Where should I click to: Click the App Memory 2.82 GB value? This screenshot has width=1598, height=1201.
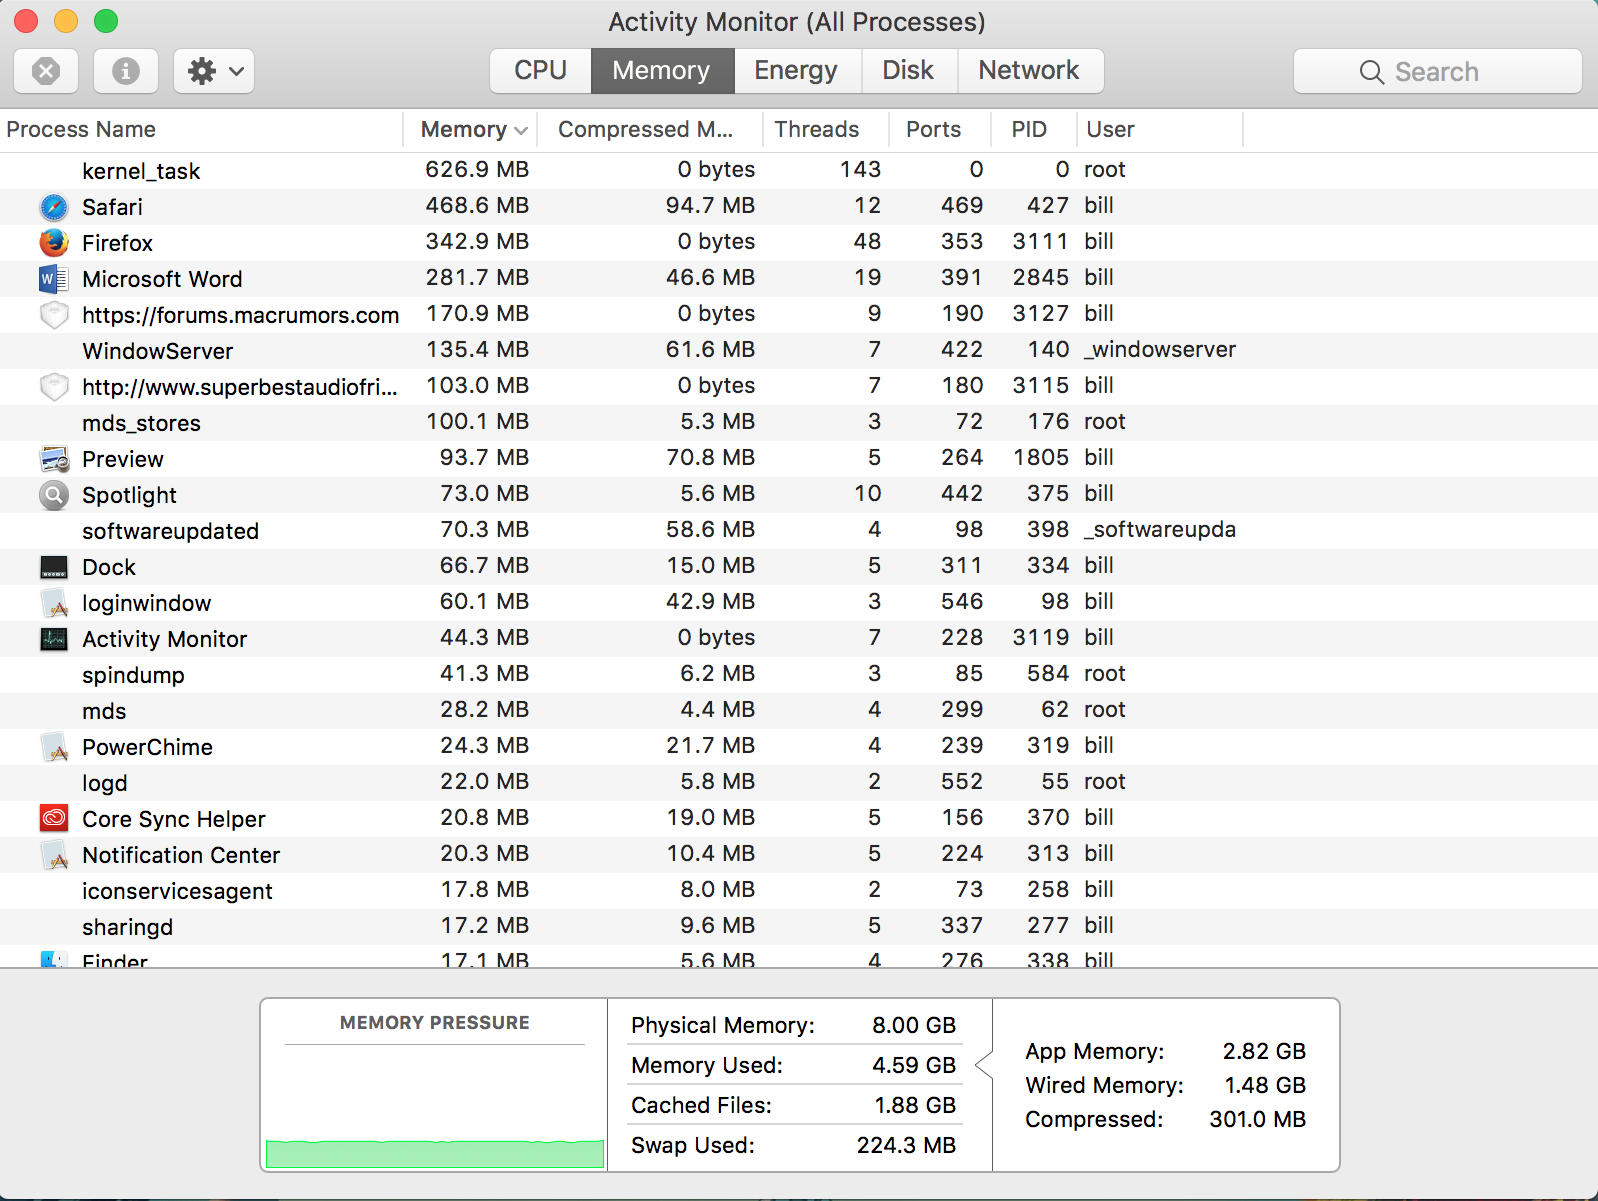tap(1264, 1052)
